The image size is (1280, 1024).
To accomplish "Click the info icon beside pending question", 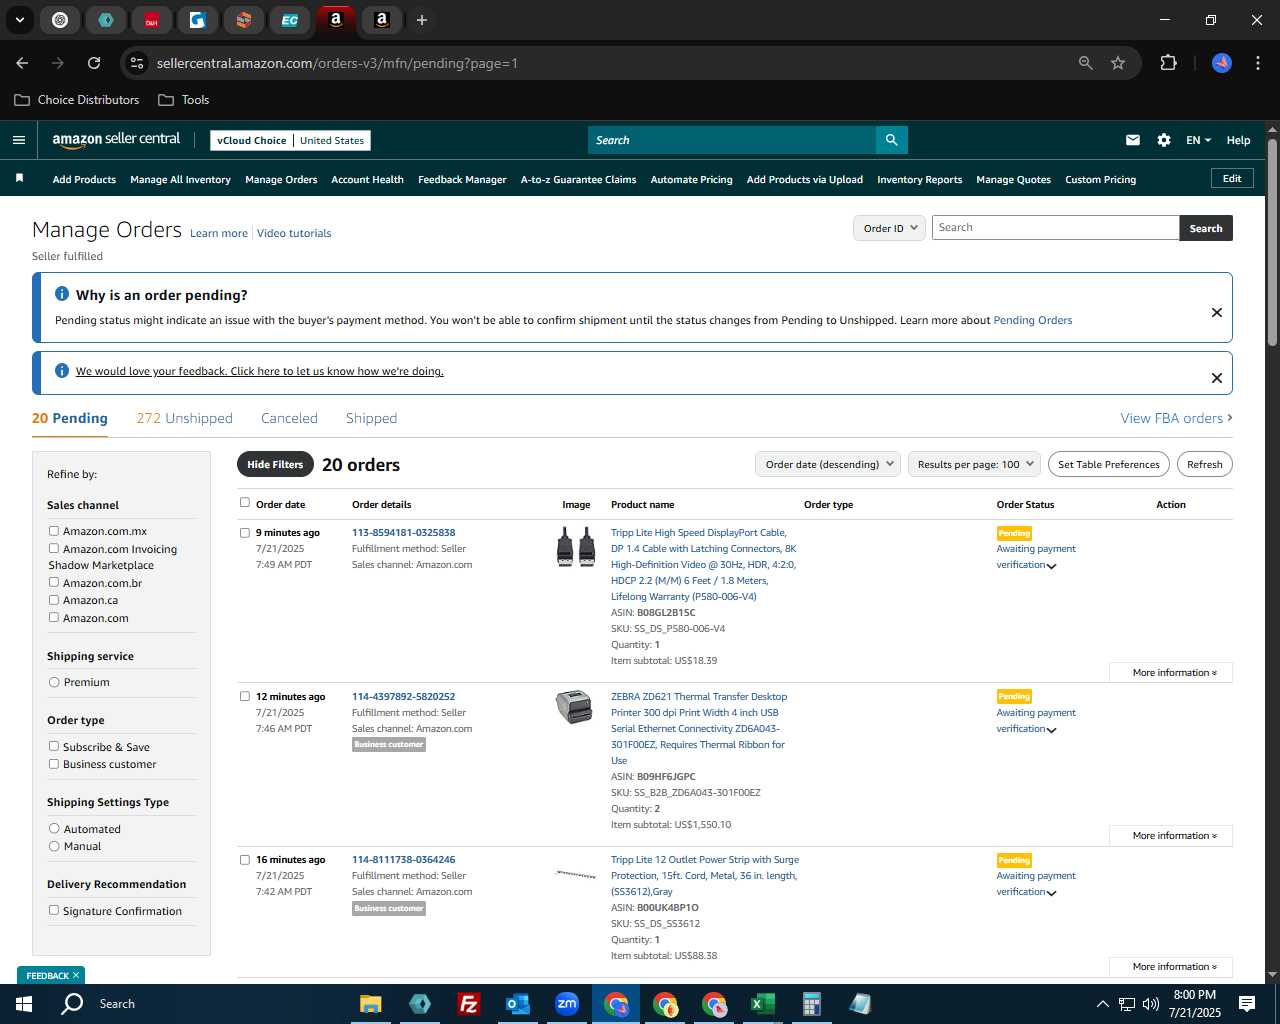I will (x=62, y=294).
